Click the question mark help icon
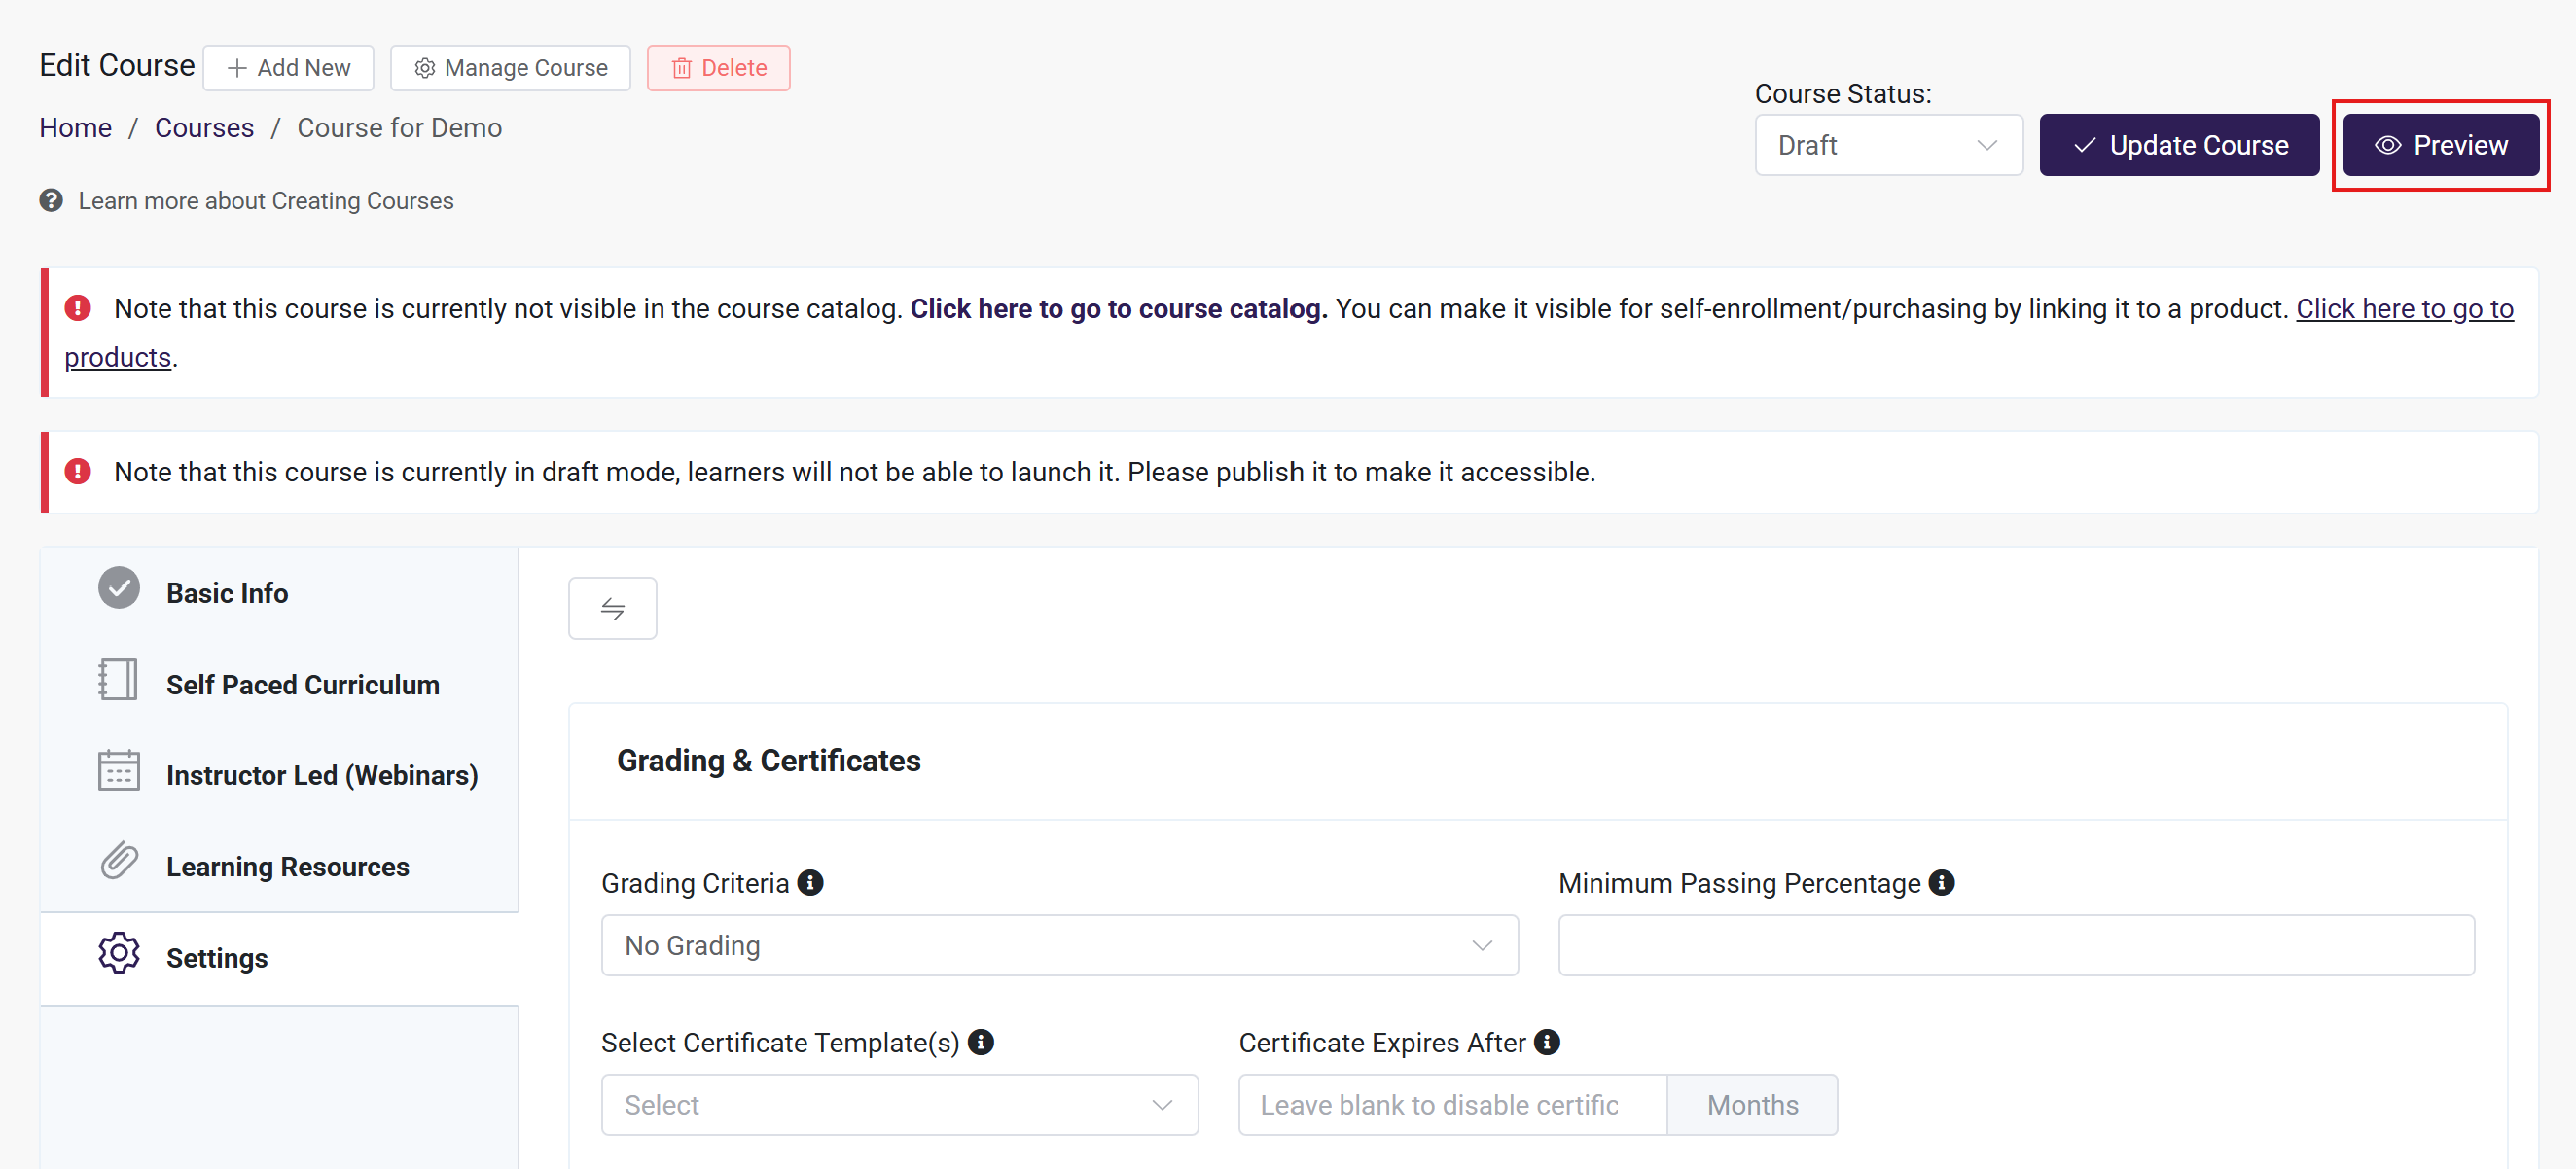The image size is (2576, 1169). 51,201
